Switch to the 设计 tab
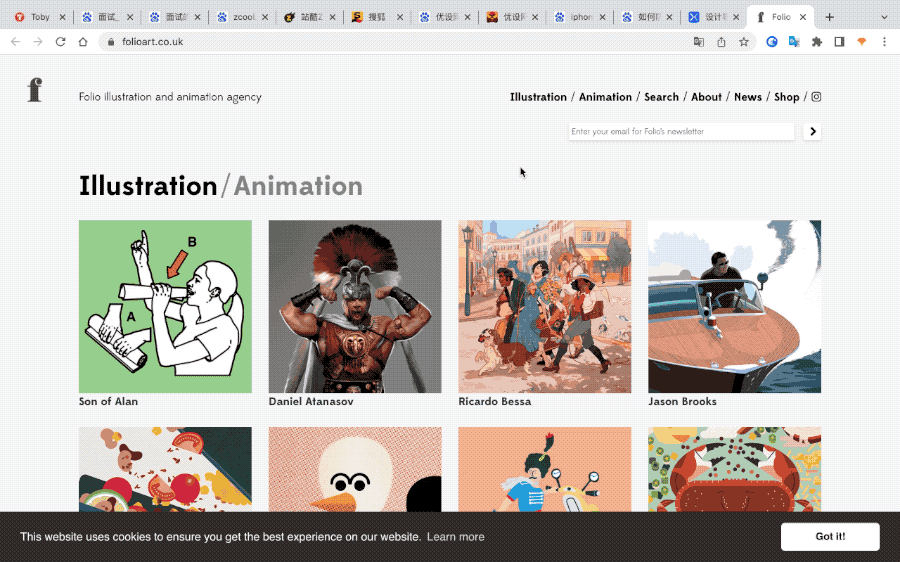Image resolution: width=900 pixels, height=562 pixels. coord(712,17)
